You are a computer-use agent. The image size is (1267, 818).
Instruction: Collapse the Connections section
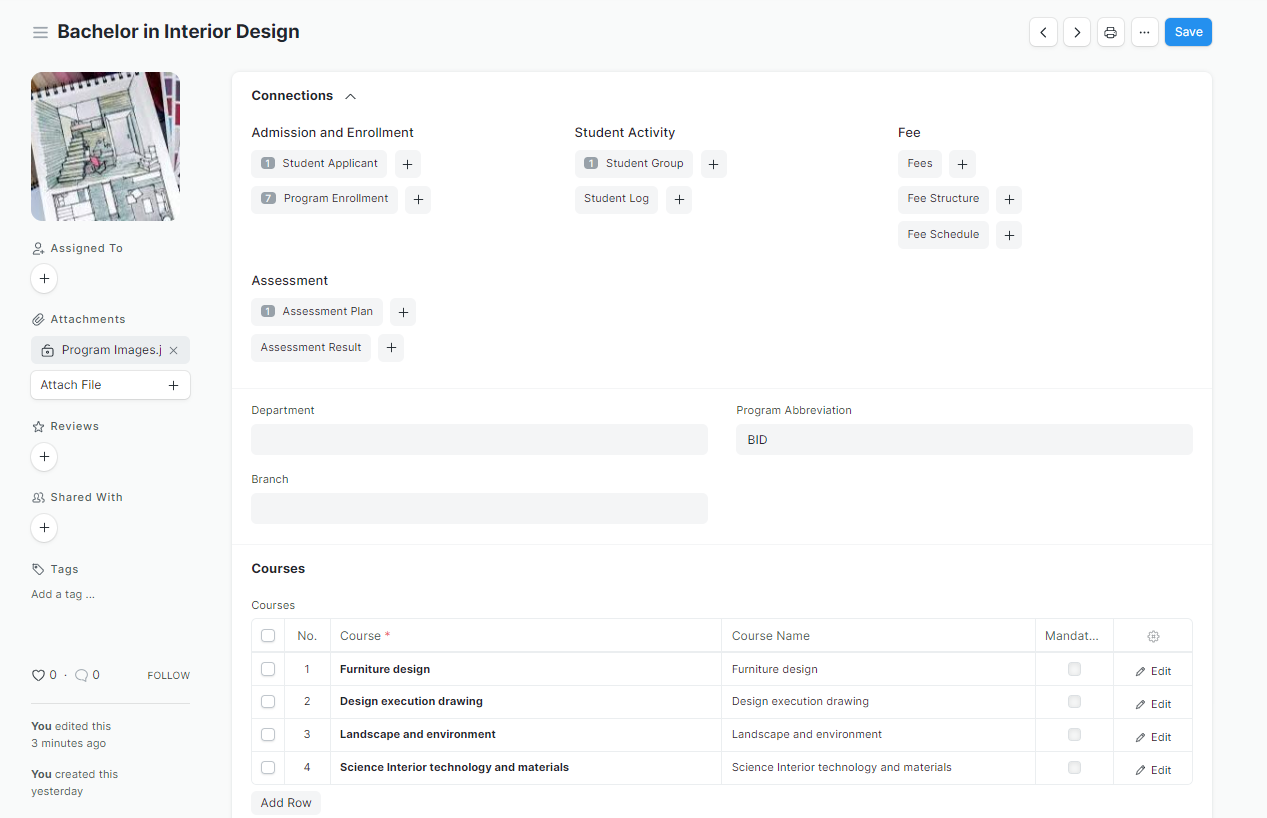[x=350, y=96]
